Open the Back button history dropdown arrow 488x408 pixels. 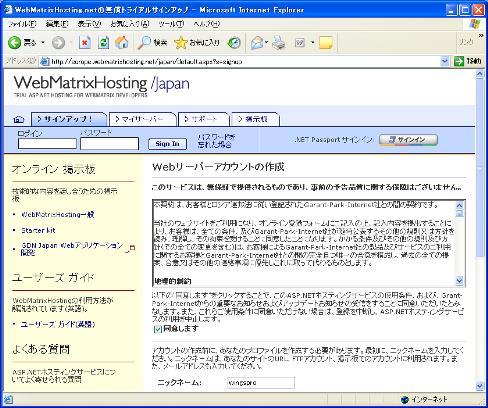tap(43, 43)
